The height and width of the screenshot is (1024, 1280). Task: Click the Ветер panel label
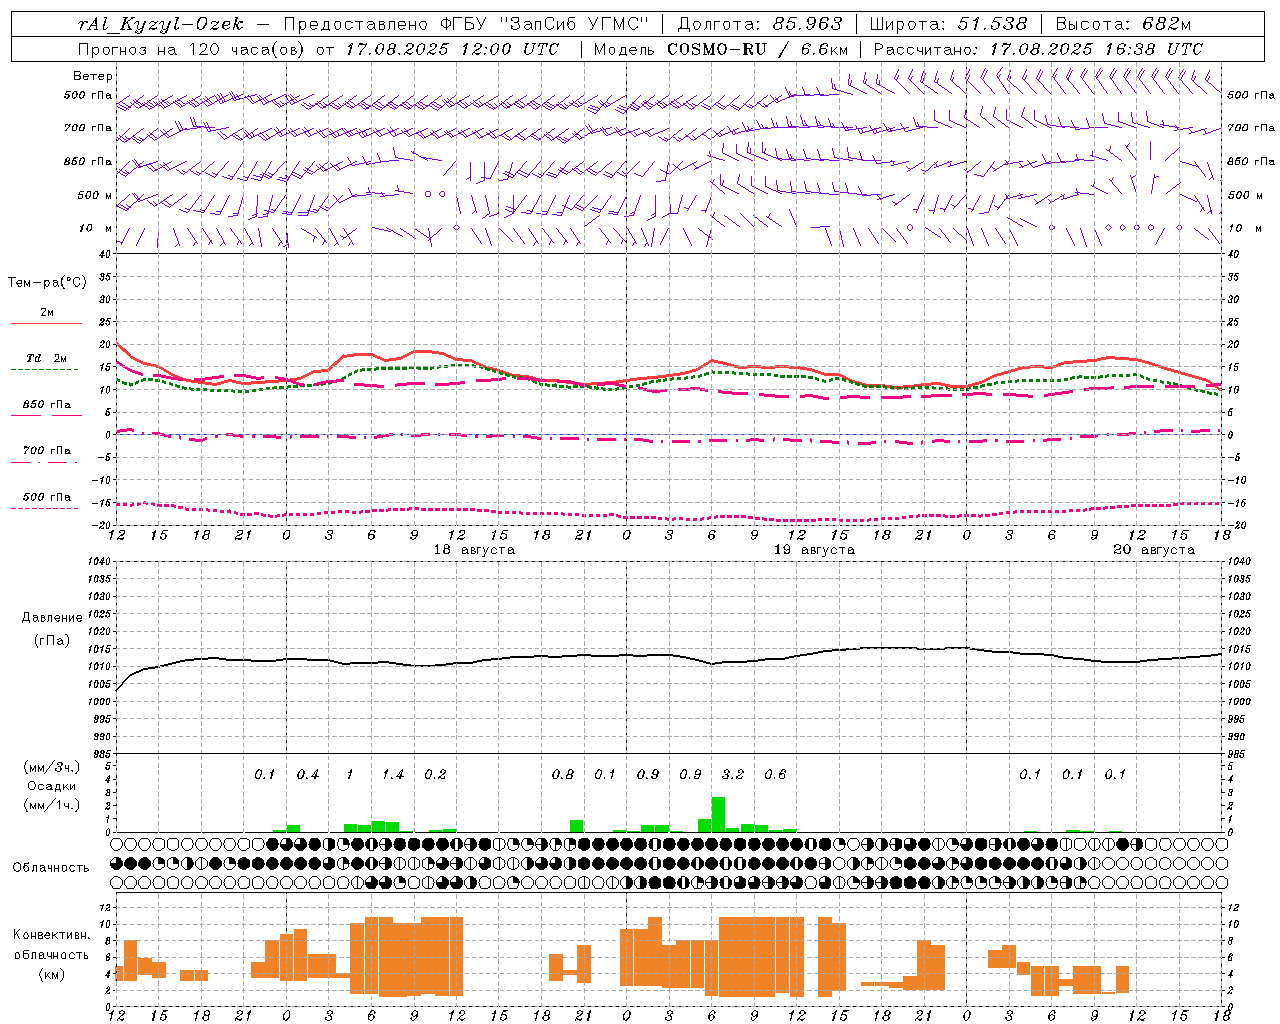93,76
